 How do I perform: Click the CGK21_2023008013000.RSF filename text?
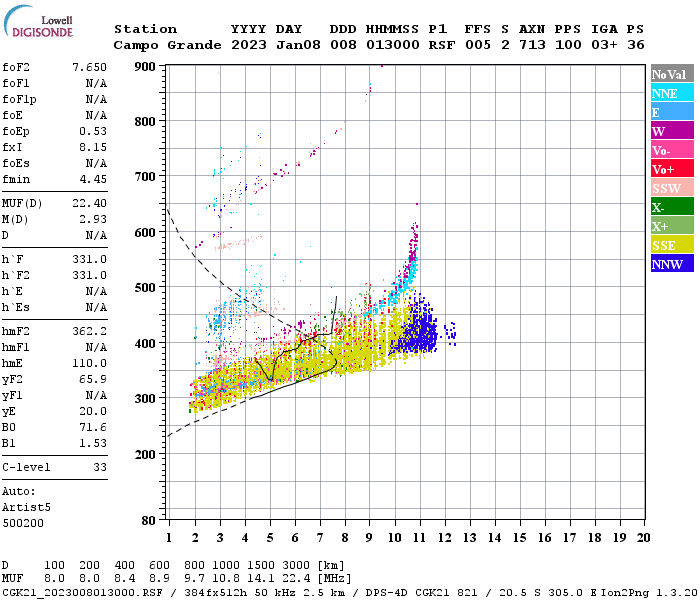[82, 592]
